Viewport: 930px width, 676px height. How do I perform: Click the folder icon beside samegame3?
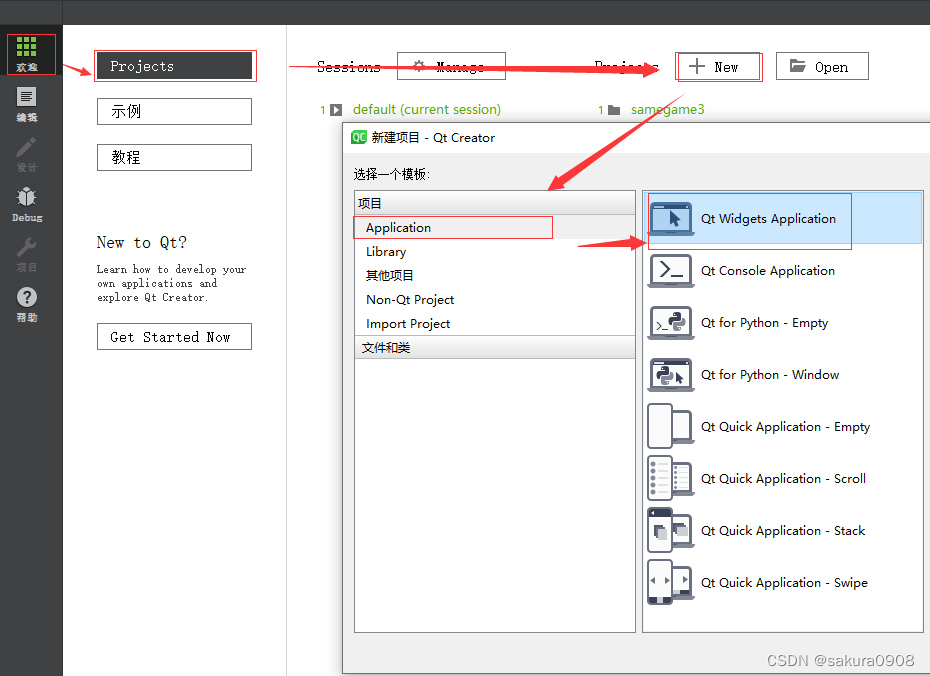coord(614,110)
